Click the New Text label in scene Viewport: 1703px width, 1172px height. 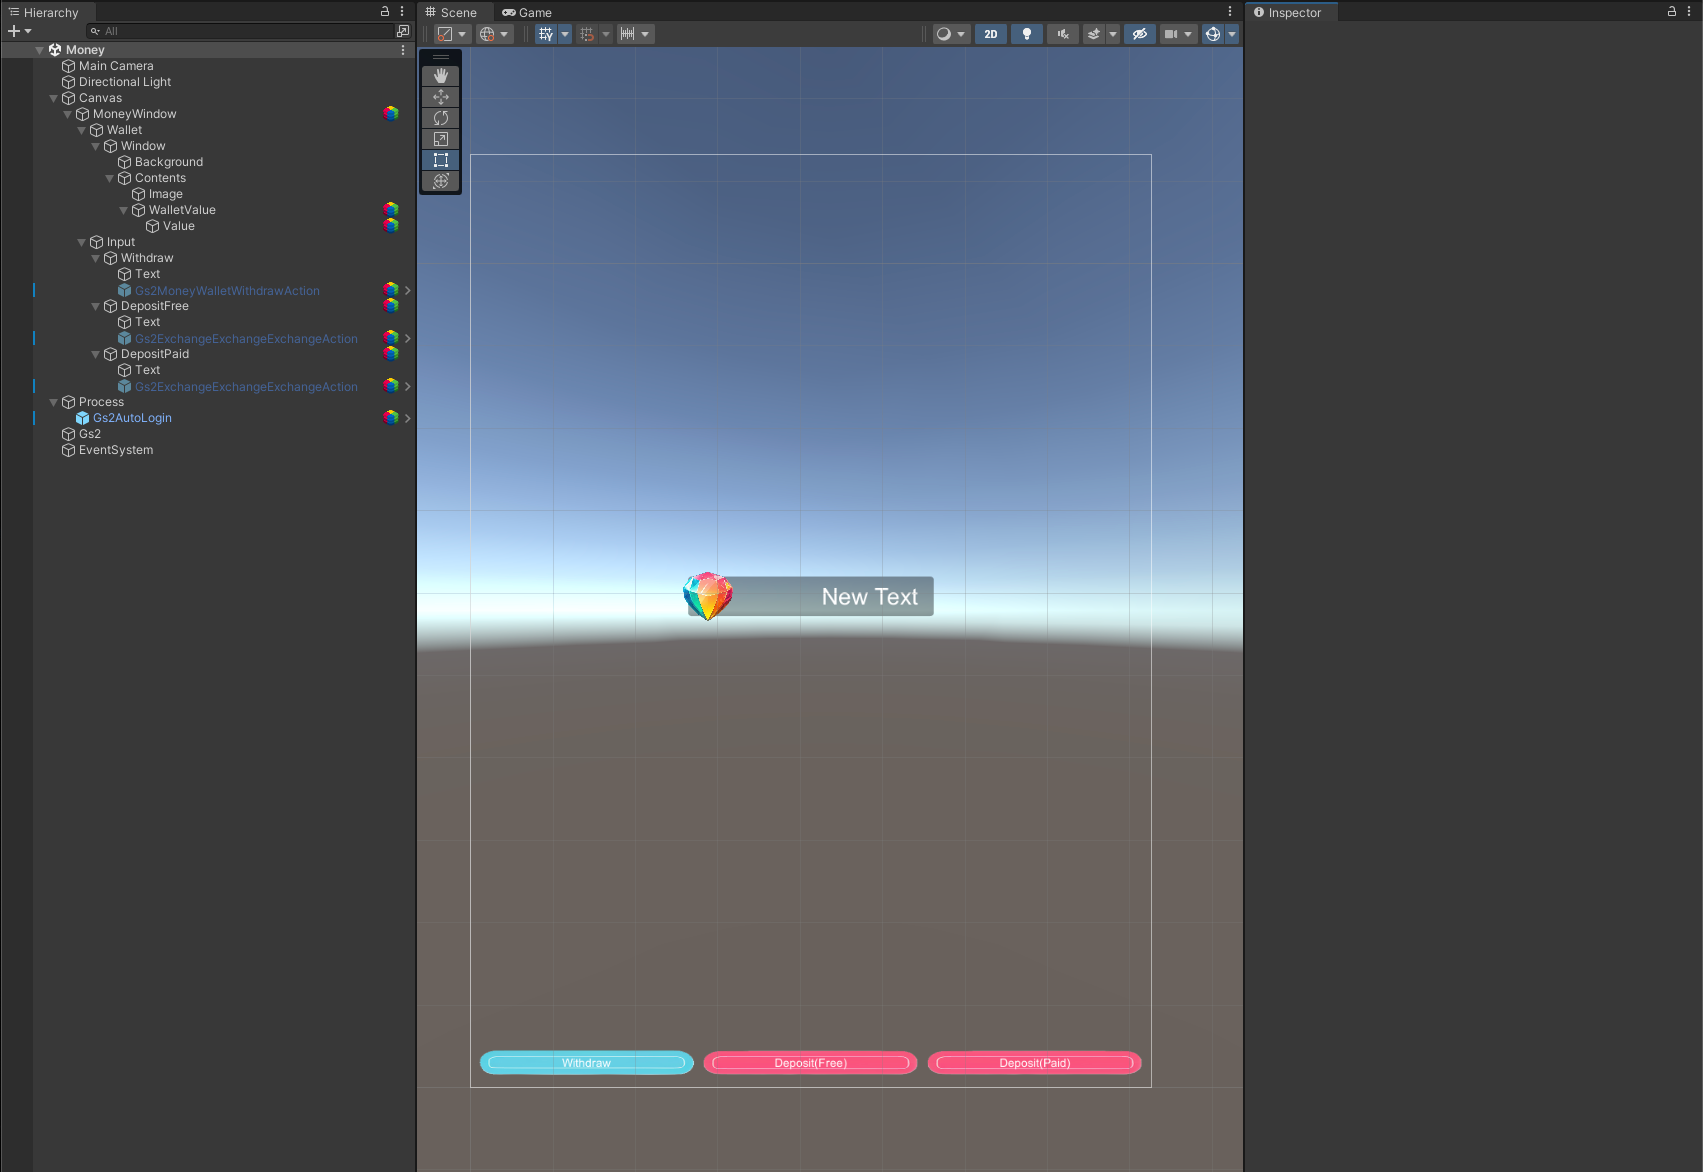pos(869,597)
